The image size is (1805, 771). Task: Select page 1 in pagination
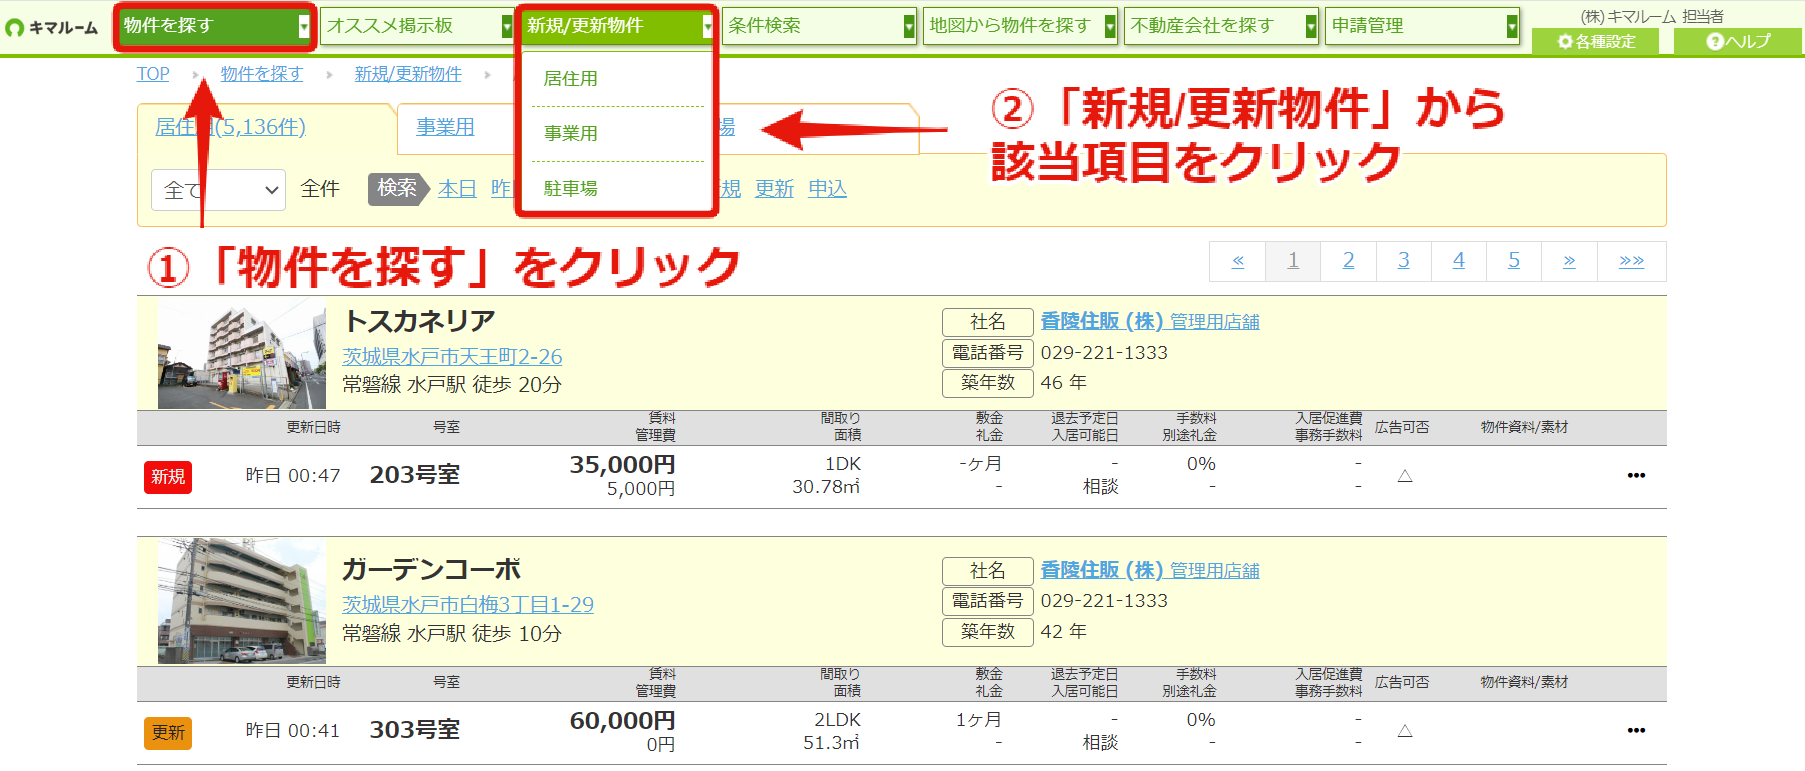click(1293, 261)
